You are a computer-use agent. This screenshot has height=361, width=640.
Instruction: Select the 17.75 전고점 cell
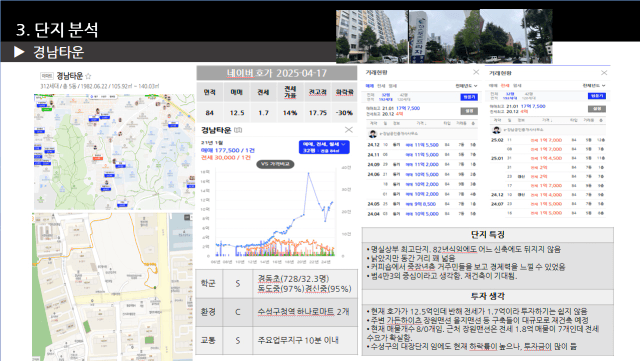tap(318, 113)
